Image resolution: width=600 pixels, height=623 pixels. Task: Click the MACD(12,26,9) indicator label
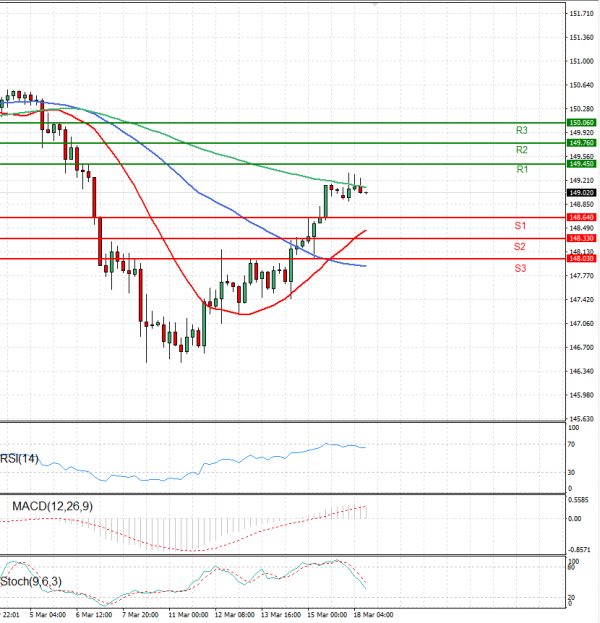pyautogui.click(x=52, y=506)
